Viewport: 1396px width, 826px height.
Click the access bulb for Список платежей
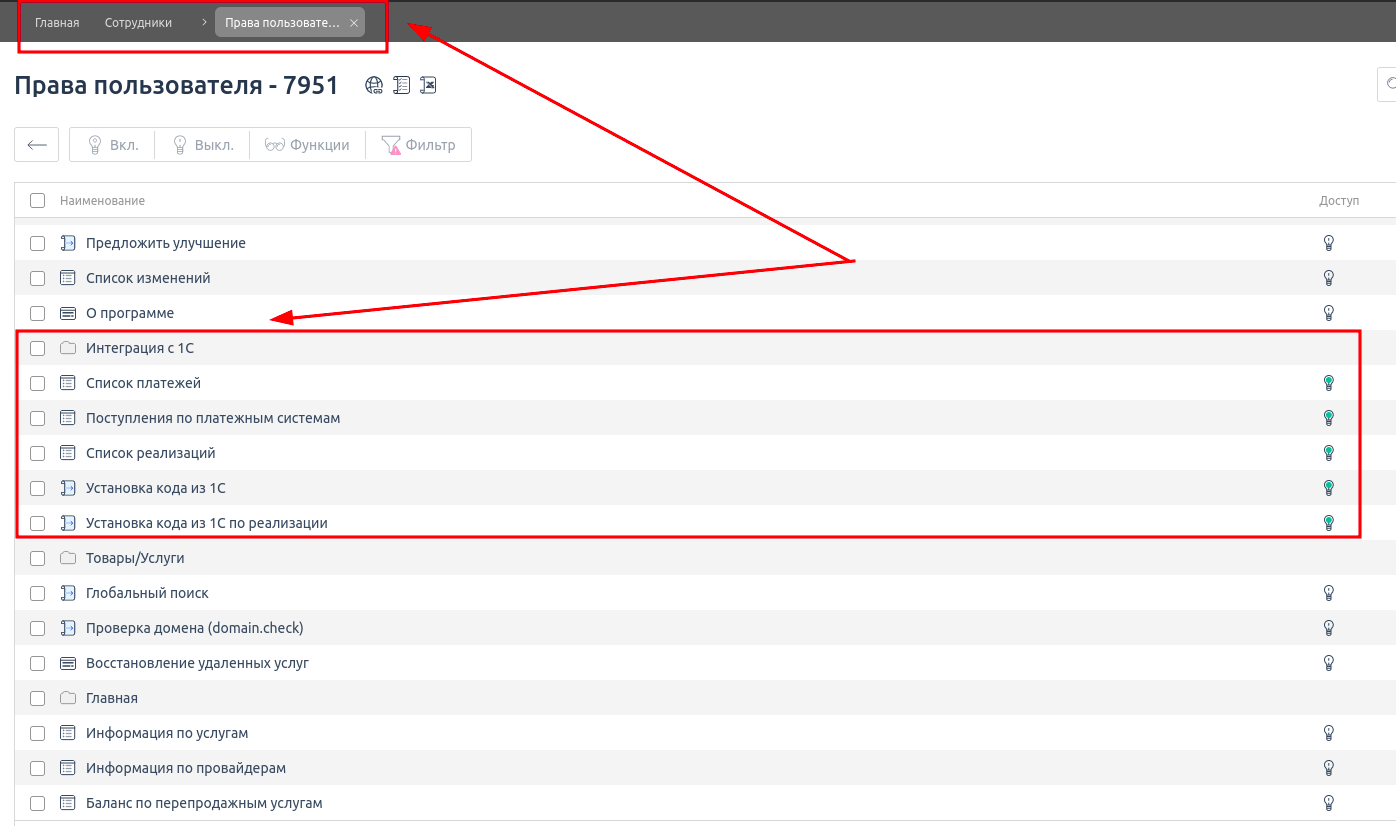tap(1329, 383)
